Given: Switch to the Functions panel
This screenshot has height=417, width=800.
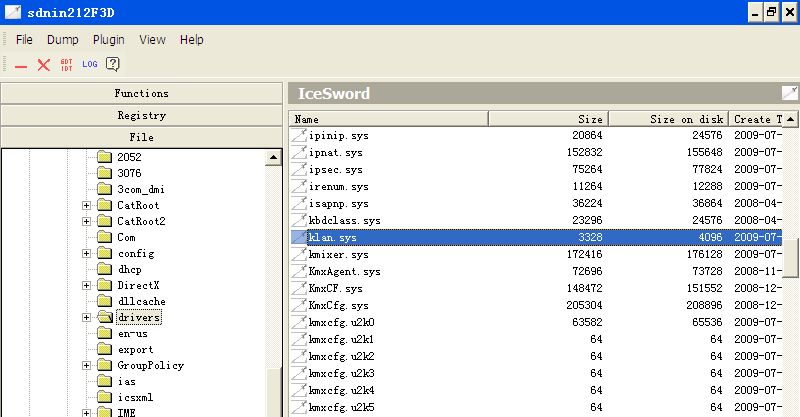Looking at the screenshot, I should 141,93.
